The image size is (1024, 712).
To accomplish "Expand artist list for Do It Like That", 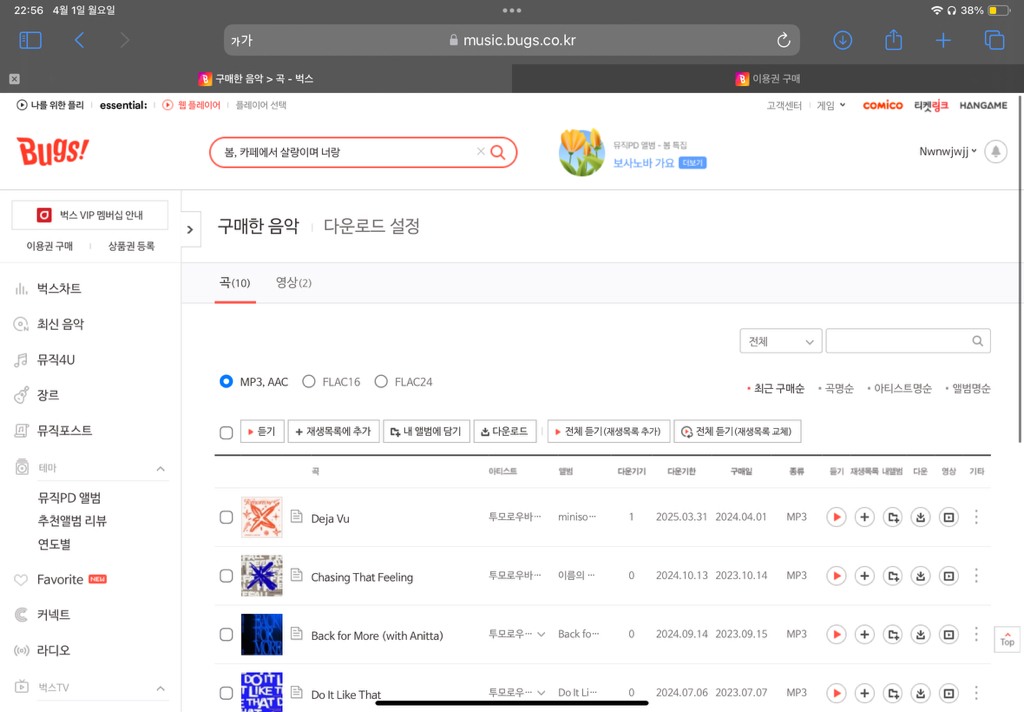I will pyautogui.click(x=541, y=692).
